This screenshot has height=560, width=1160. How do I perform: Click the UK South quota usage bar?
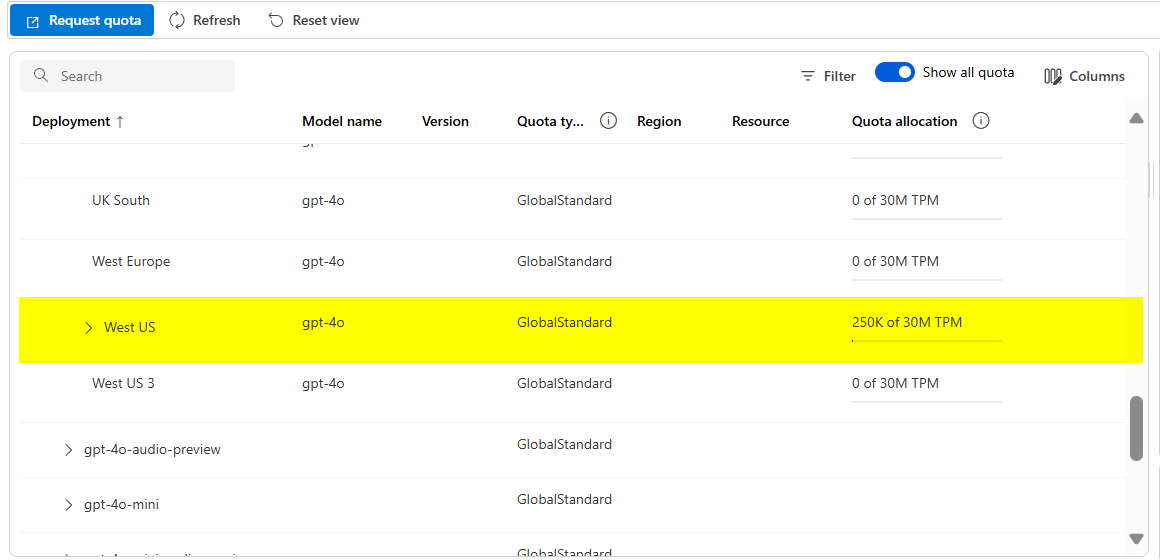pyautogui.click(x=927, y=219)
